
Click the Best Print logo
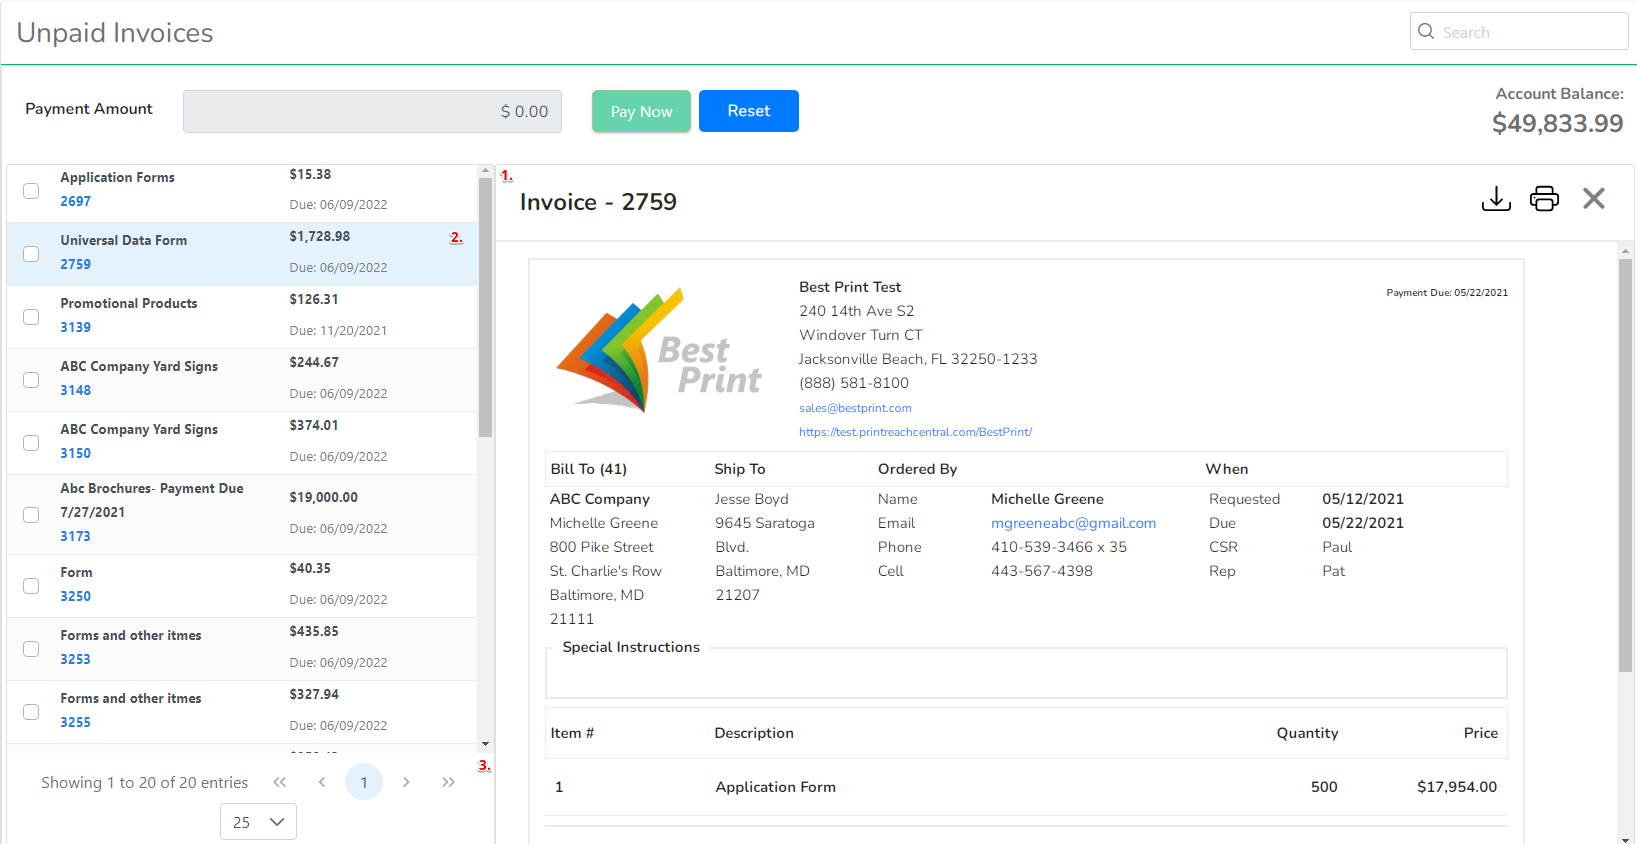click(659, 351)
